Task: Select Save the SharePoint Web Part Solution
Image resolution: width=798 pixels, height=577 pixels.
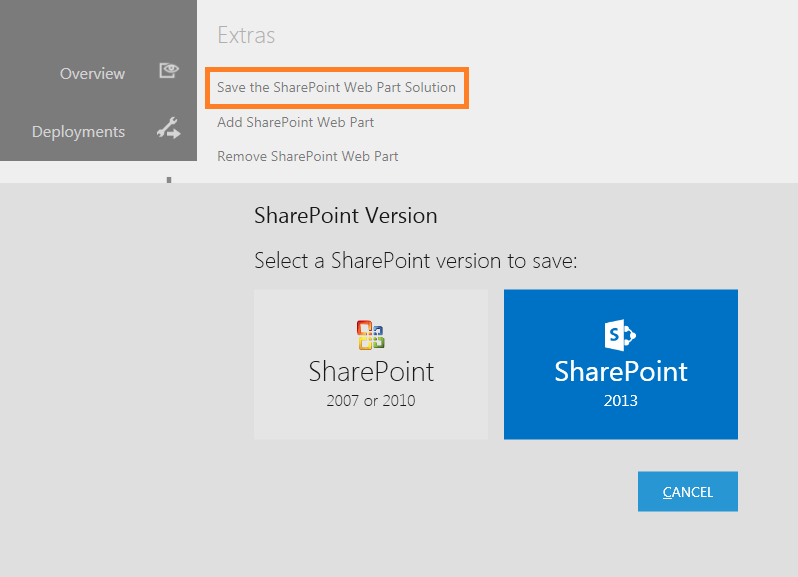Action: pyautogui.click(x=336, y=88)
